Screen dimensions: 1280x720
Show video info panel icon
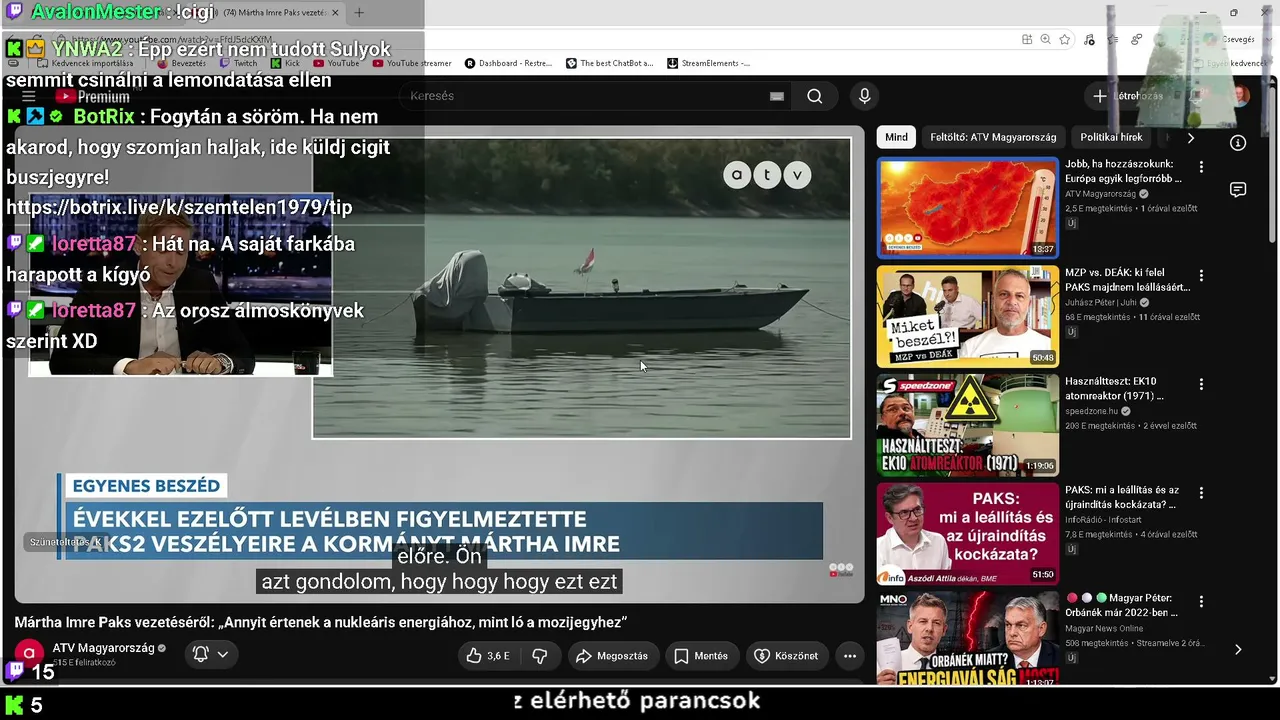[1238, 143]
